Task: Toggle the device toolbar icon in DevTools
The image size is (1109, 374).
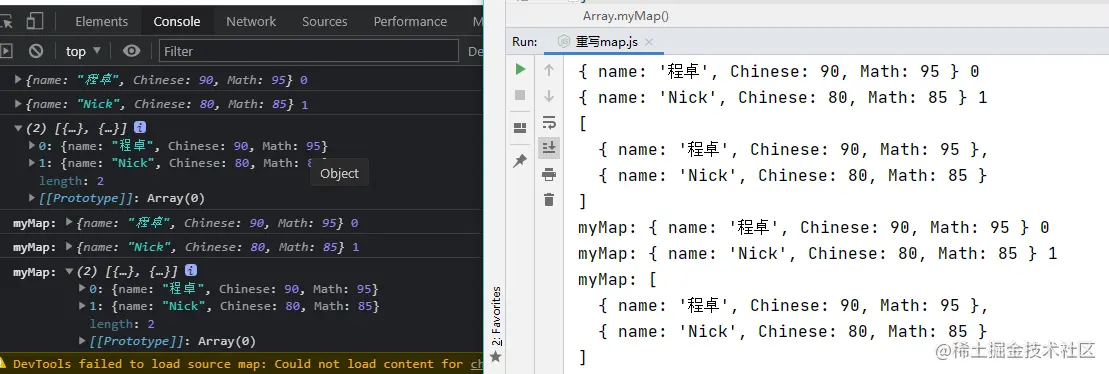Action: coord(35,21)
